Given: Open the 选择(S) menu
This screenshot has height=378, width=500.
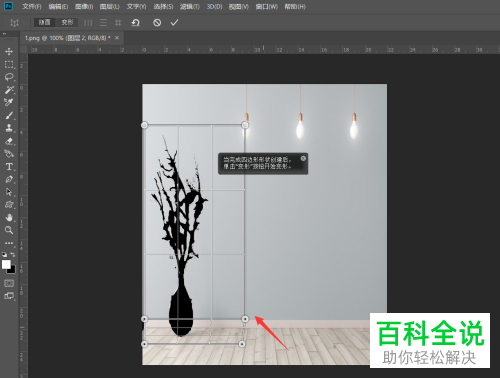Looking at the screenshot, I should pyautogui.click(x=163, y=6).
